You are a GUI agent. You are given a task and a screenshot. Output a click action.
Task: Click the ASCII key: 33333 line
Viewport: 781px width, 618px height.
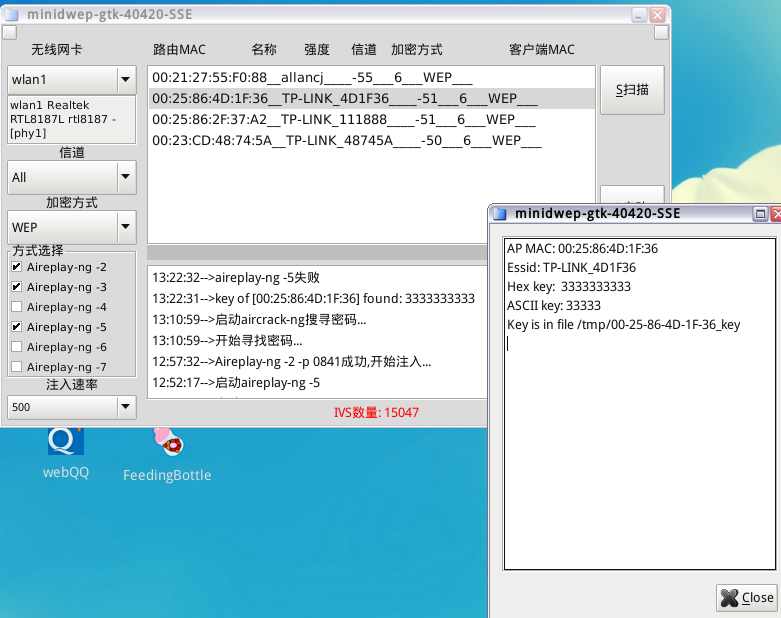coord(554,305)
